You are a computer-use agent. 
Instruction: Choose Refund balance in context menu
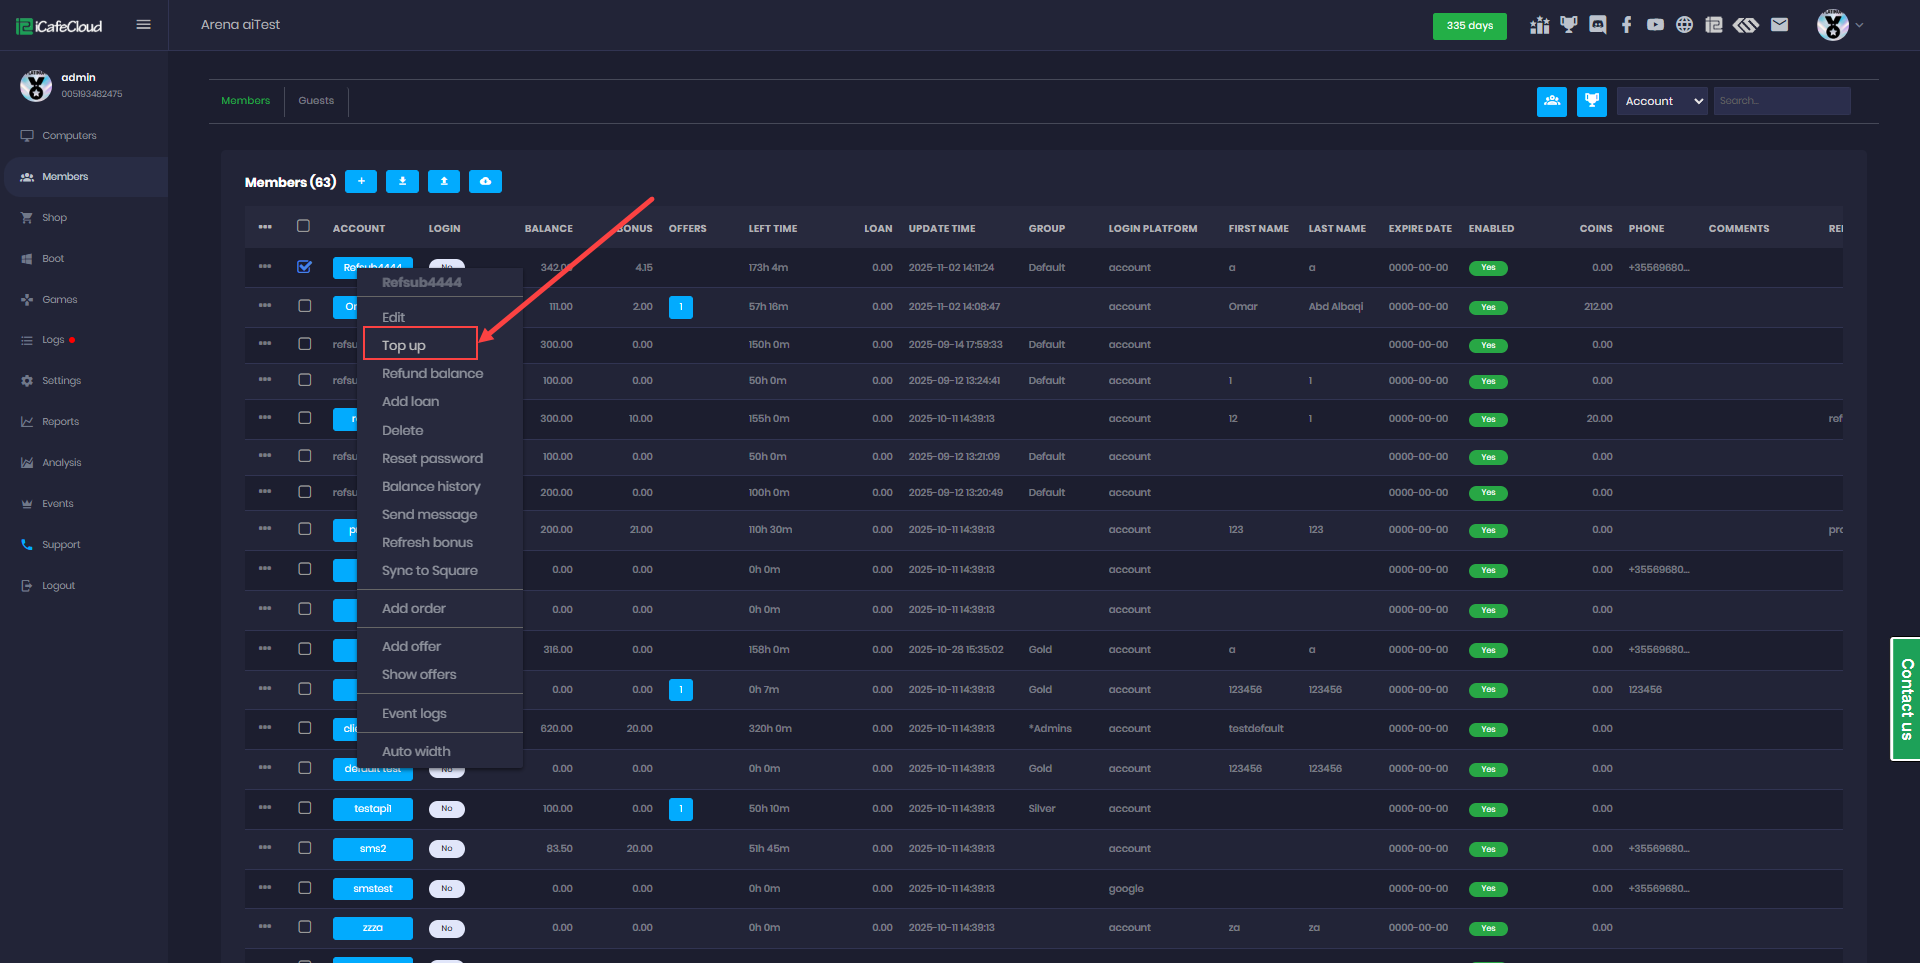click(x=432, y=373)
